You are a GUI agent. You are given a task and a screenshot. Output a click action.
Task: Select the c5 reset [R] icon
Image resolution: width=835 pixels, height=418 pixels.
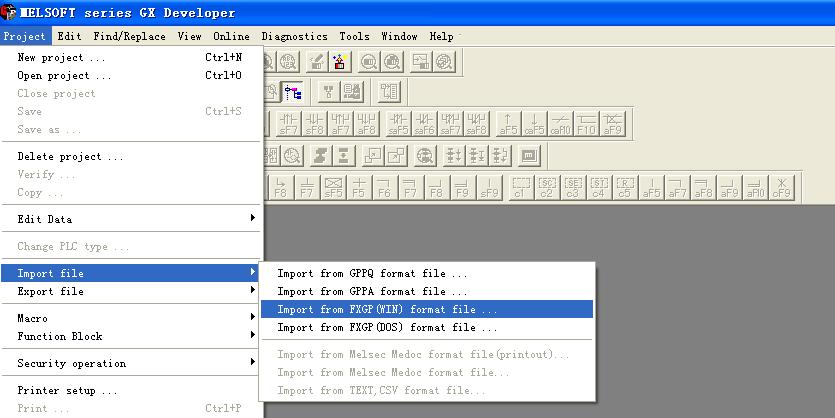pyautogui.click(x=624, y=187)
